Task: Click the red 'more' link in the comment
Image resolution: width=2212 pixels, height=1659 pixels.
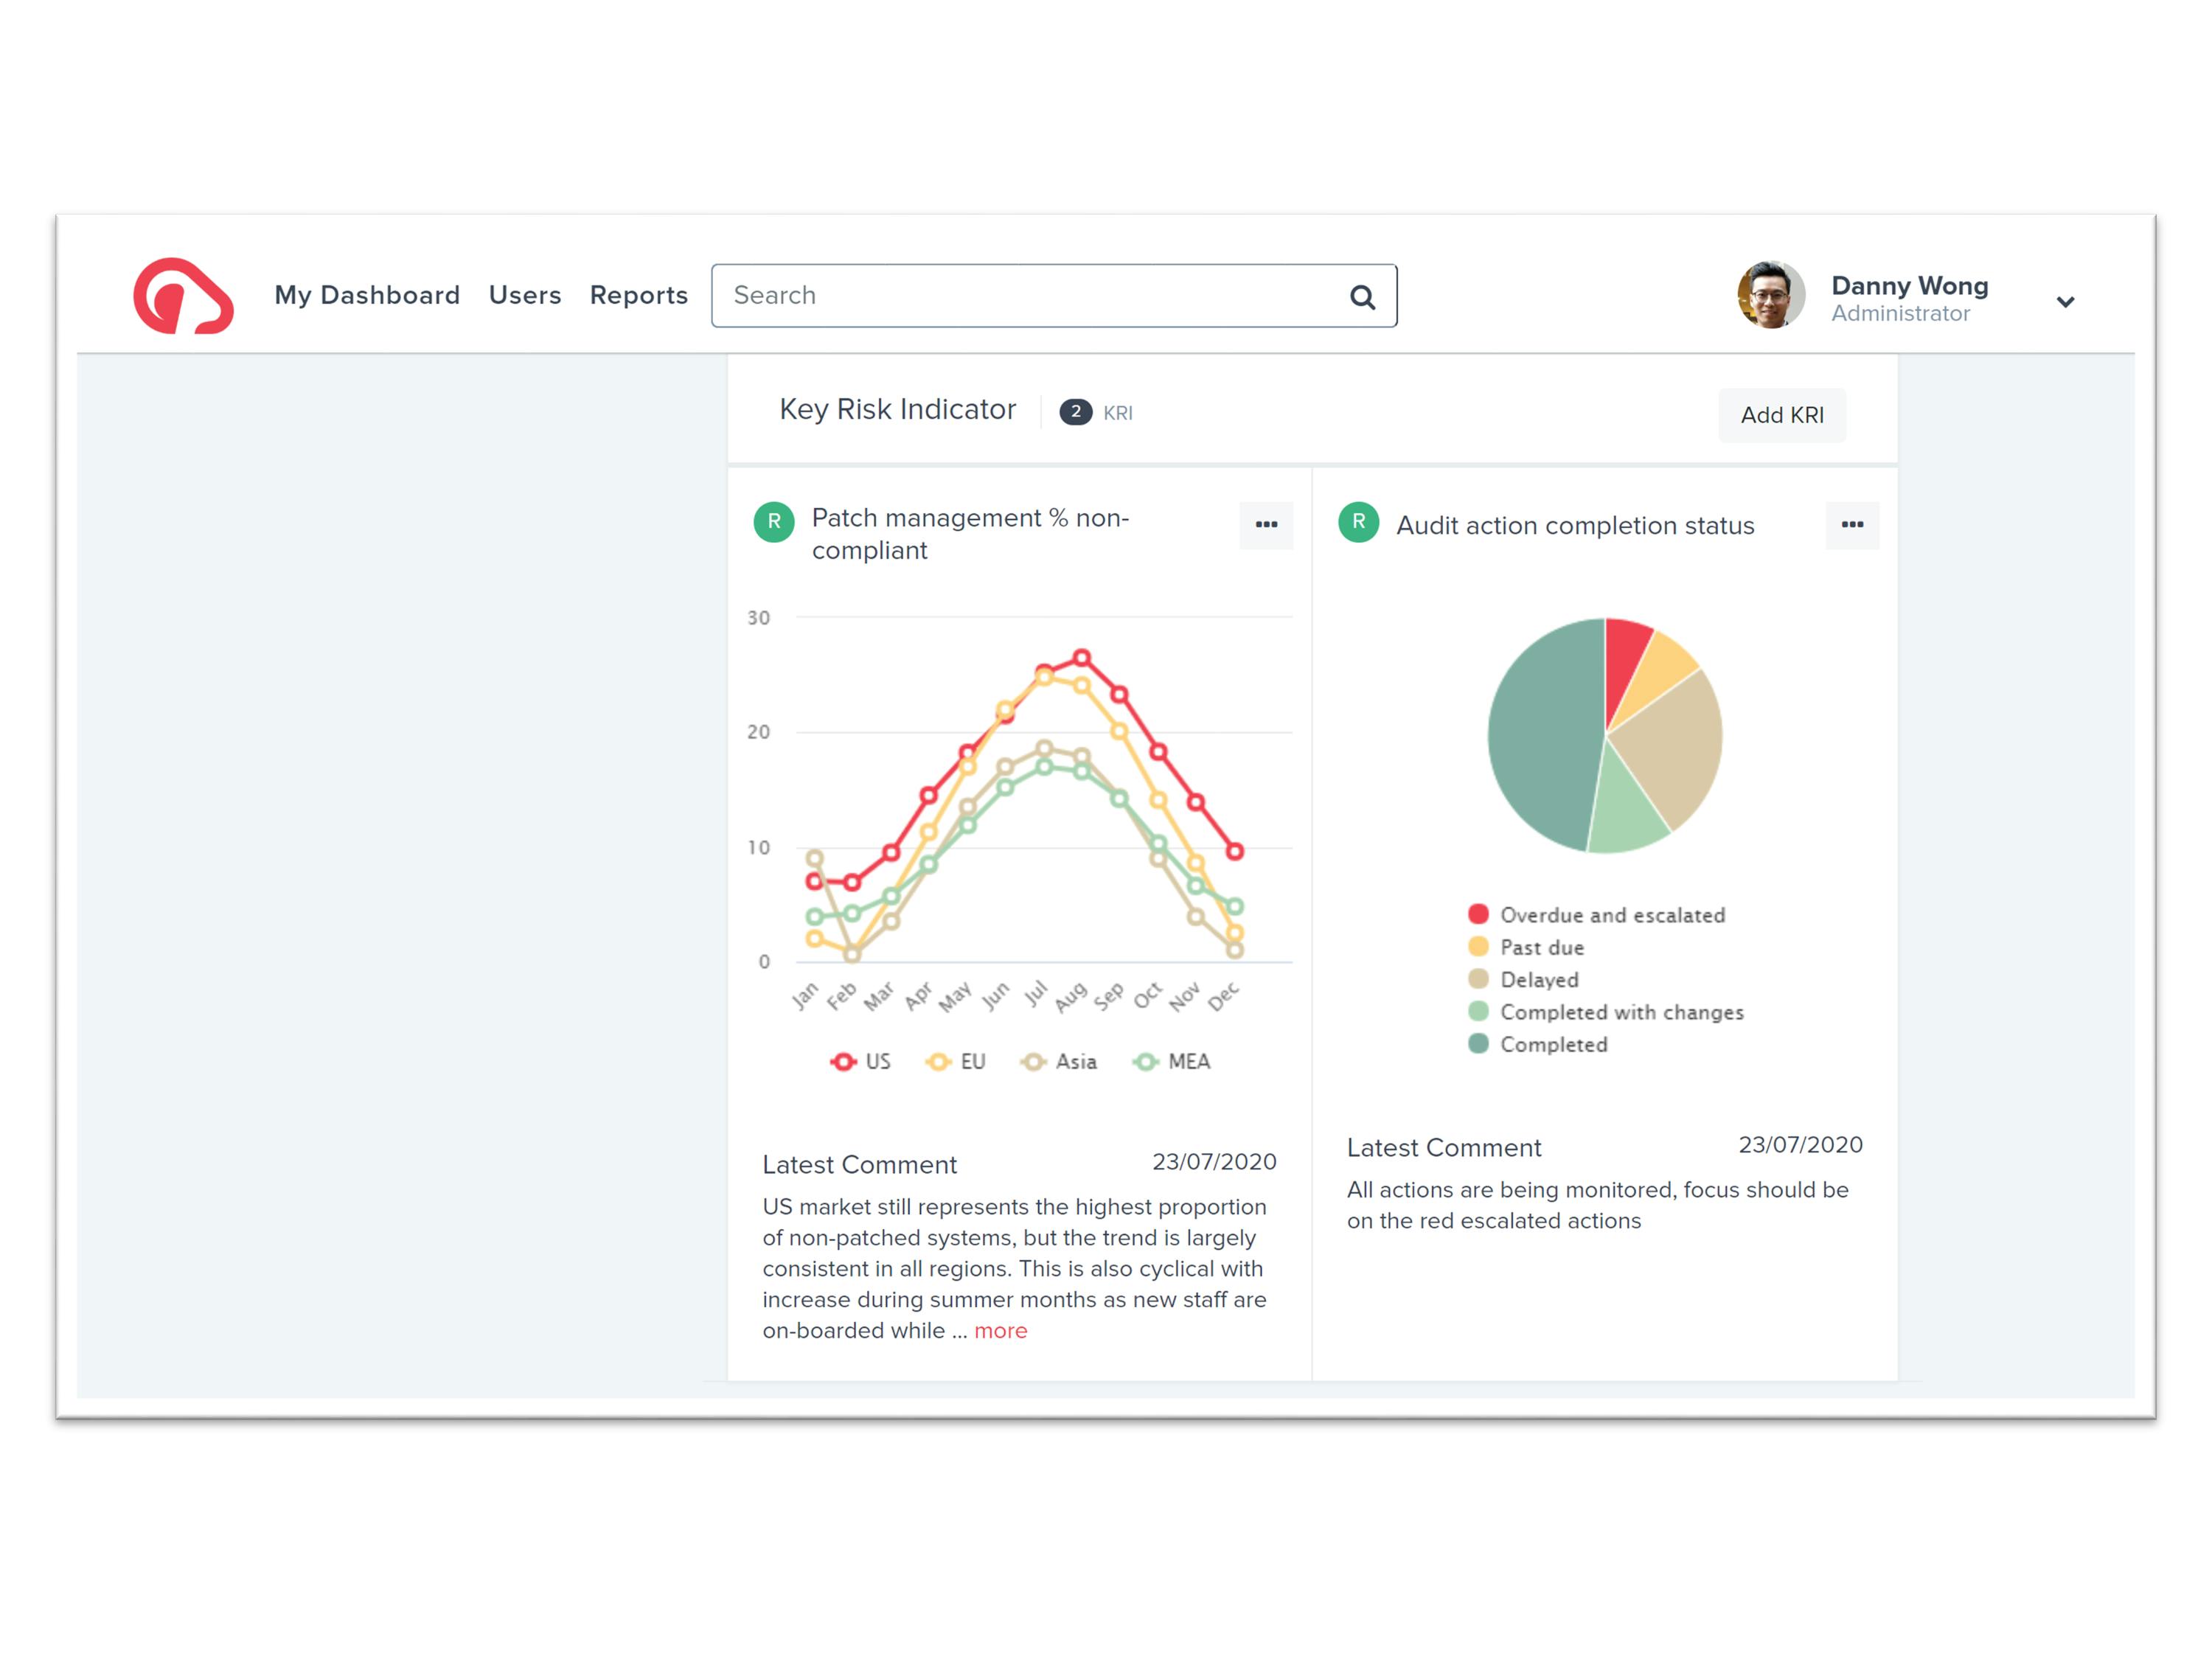Action: (x=1000, y=1331)
